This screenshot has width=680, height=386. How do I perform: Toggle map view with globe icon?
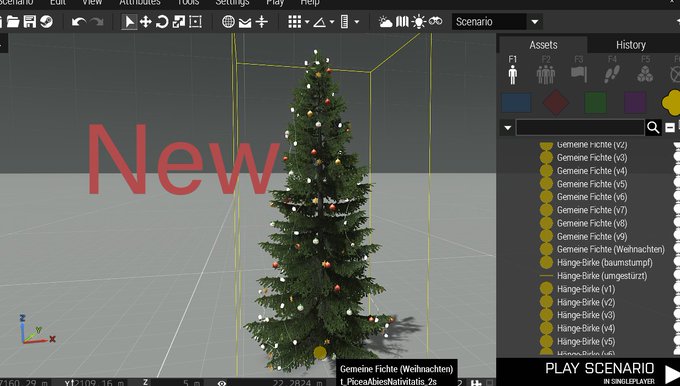(x=228, y=22)
